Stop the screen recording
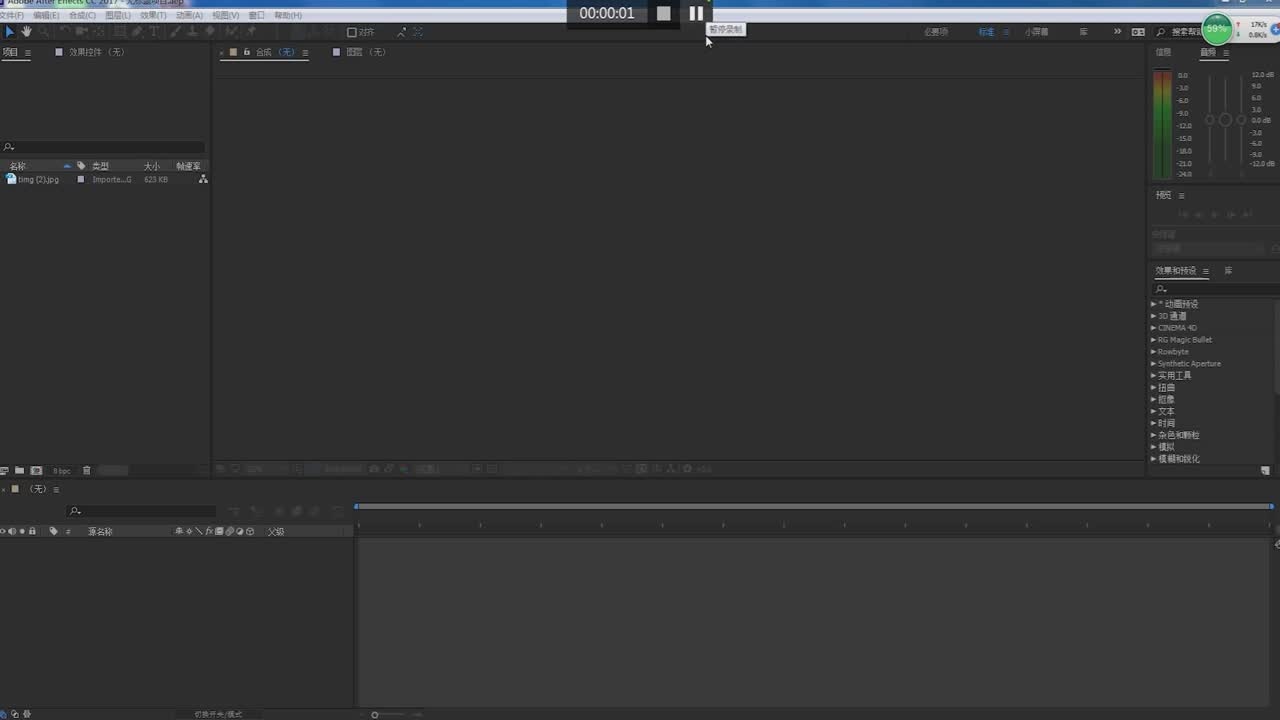Image resolution: width=1280 pixels, height=720 pixels. pyautogui.click(x=664, y=13)
